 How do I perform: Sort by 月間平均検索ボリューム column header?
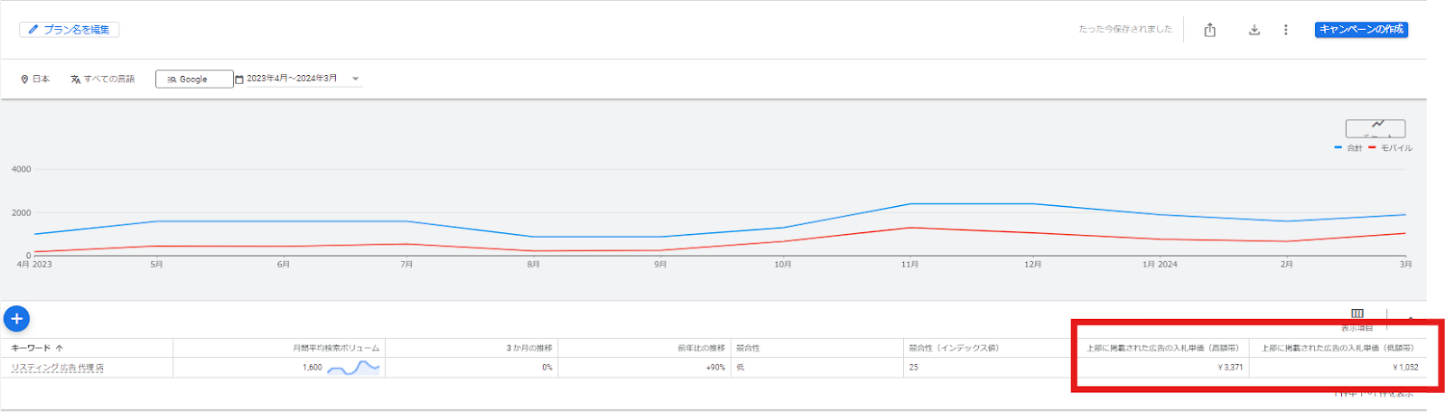[x=334, y=348]
